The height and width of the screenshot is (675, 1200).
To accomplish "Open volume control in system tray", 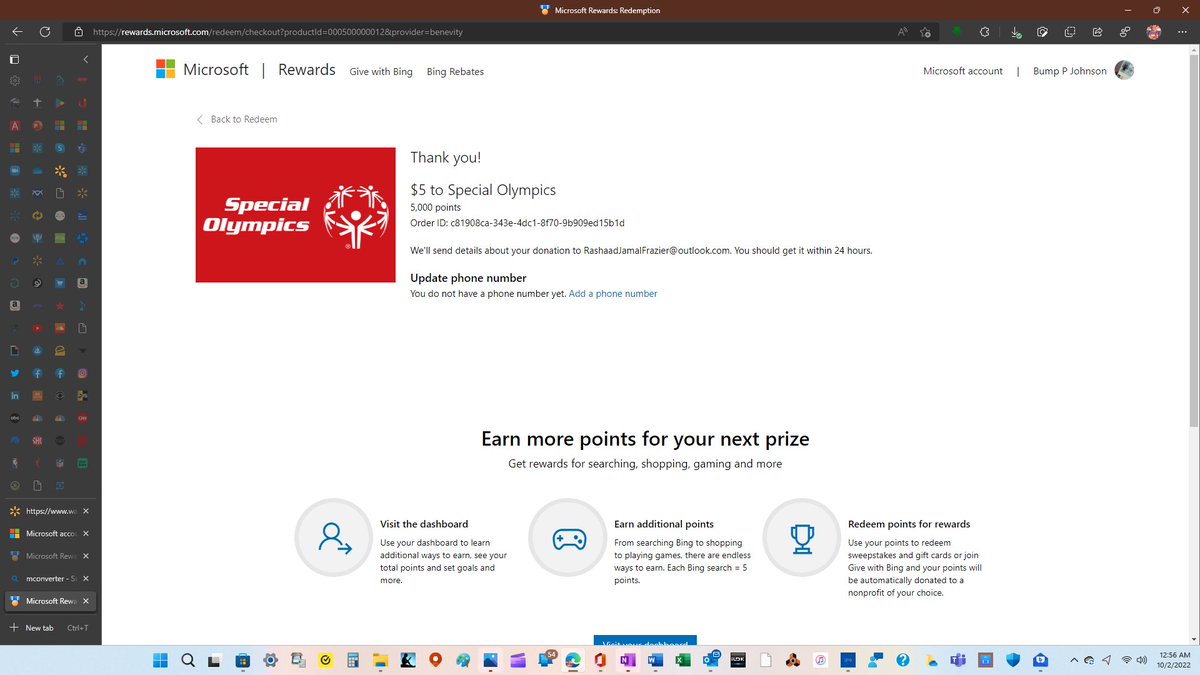I will pyautogui.click(x=1142, y=660).
